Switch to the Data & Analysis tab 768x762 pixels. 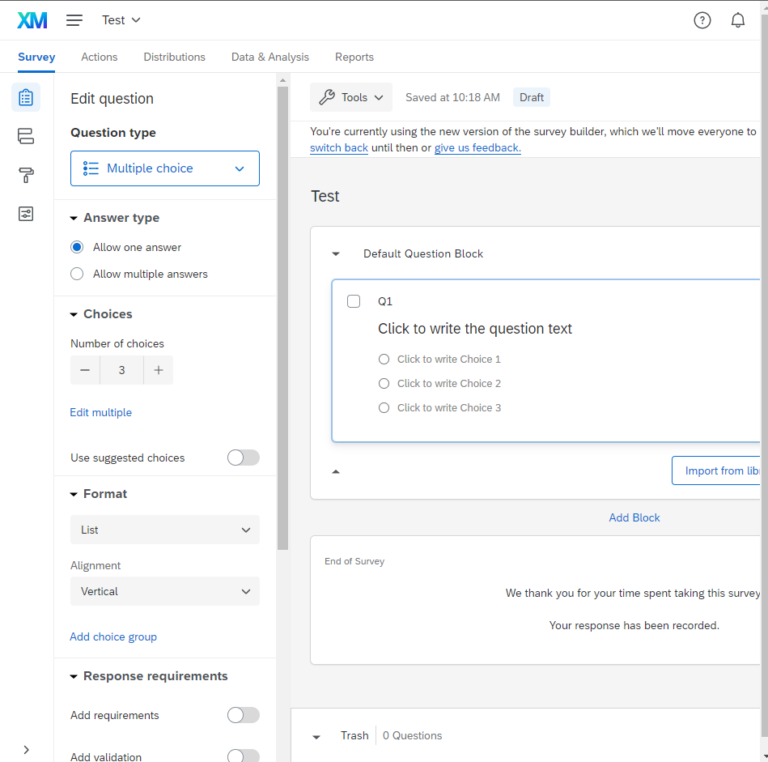click(x=270, y=57)
